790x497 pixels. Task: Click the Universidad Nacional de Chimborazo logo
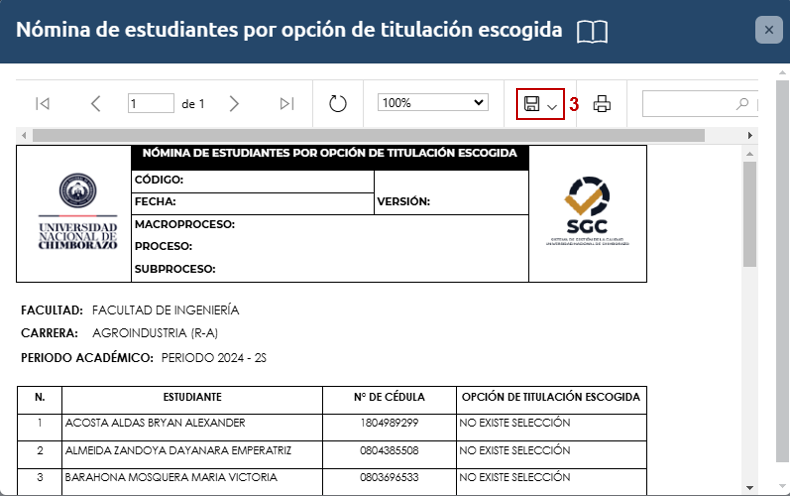[x=77, y=214]
